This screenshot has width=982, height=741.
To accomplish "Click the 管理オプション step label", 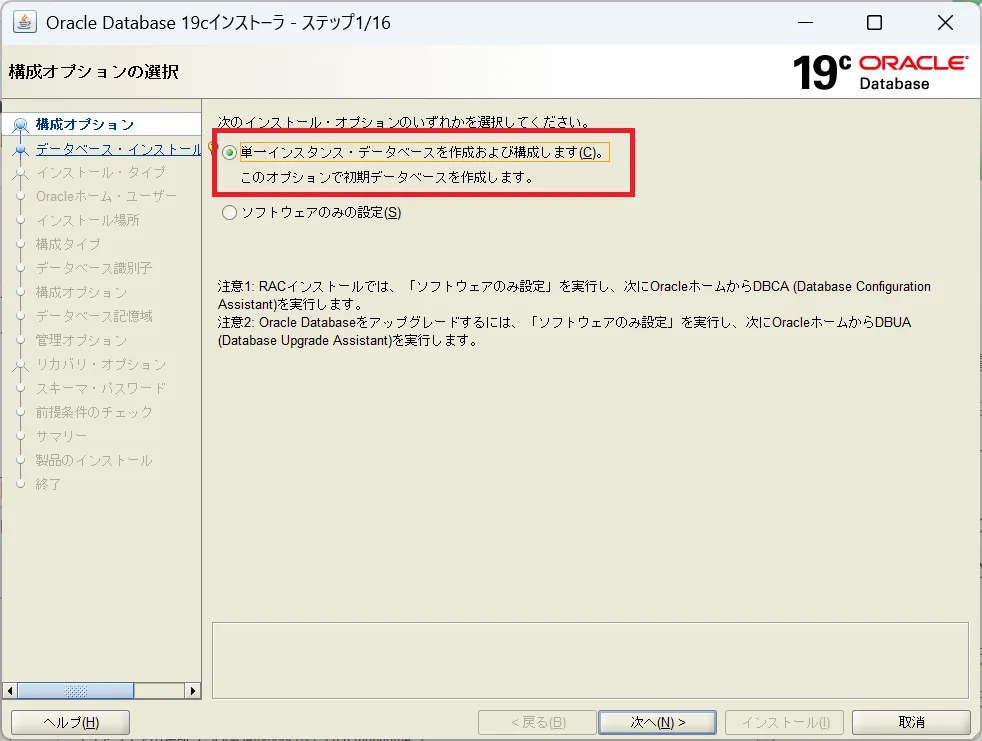I will (81, 340).
